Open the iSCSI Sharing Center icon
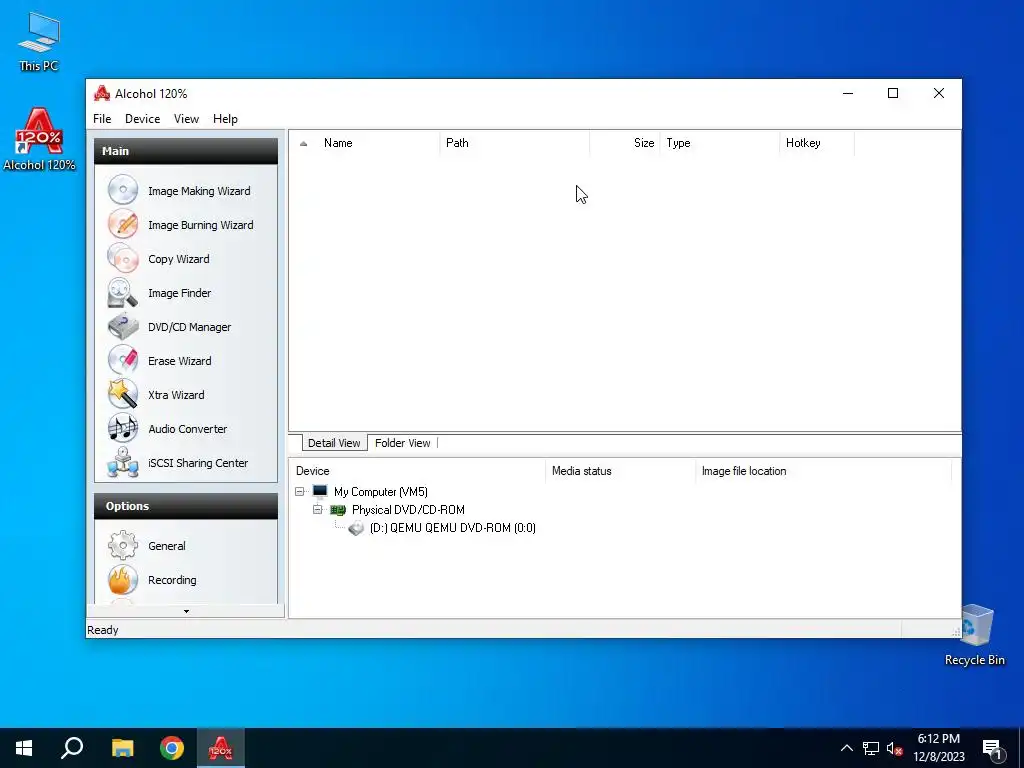Screen dimensions: 1024x768 (123, 462)
